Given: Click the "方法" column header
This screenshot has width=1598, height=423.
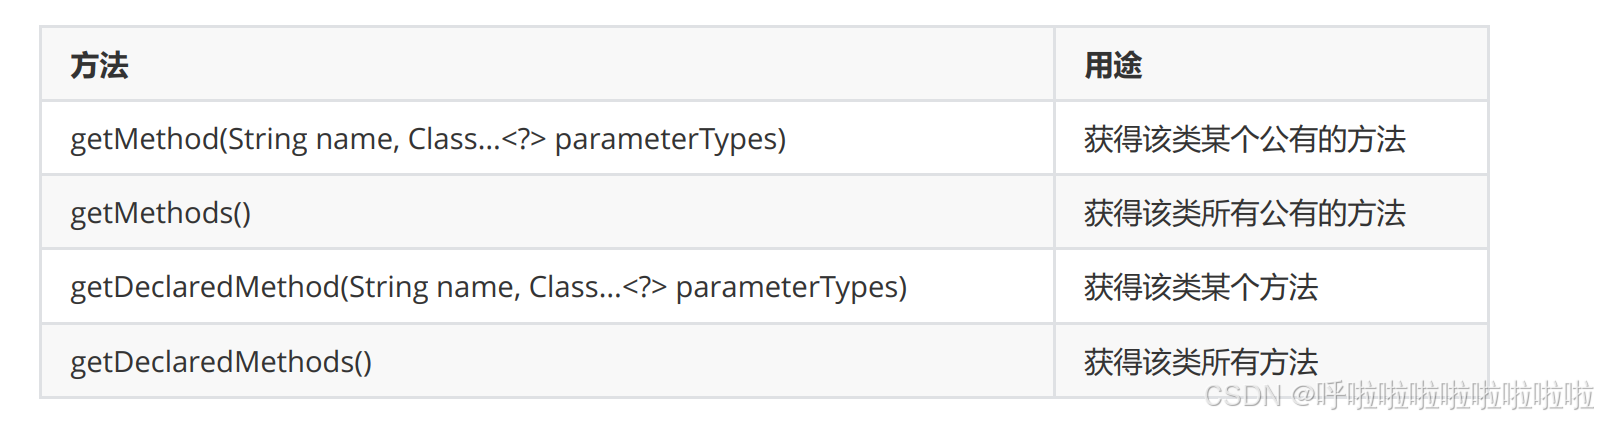Looking at the screenshot, I should click(99, 66).
